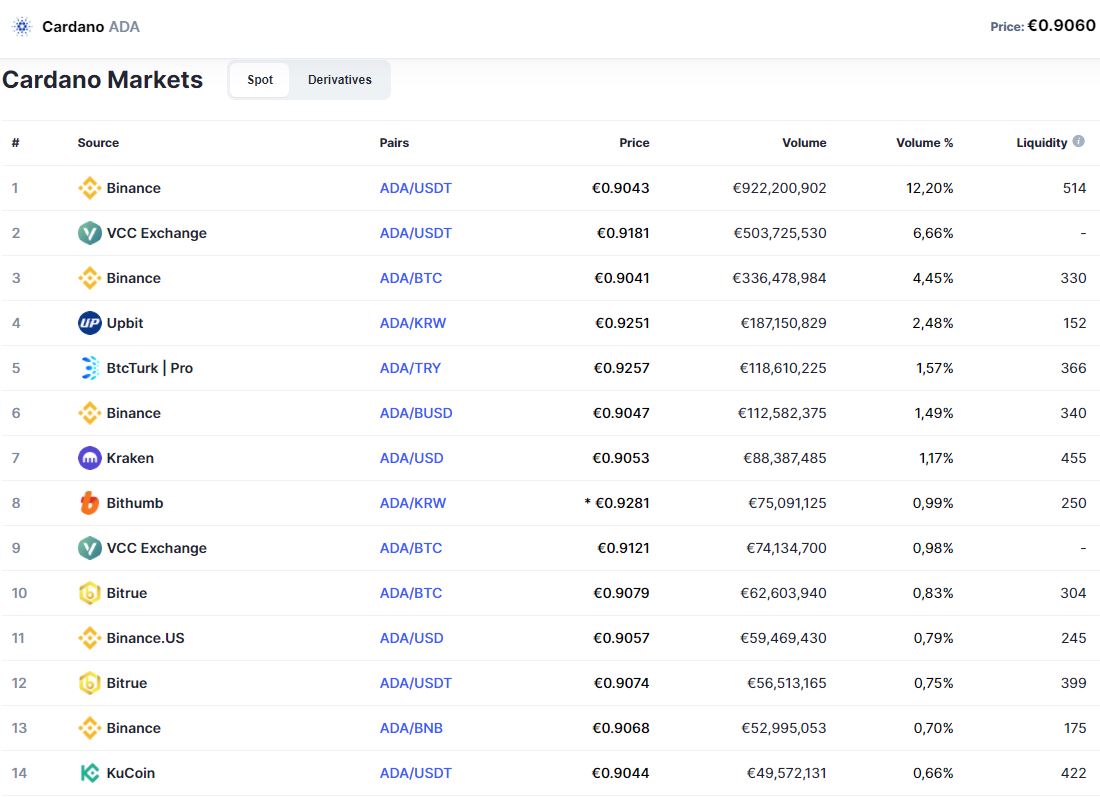Click the Cardano ADA header title

click(x=90, y=27)
